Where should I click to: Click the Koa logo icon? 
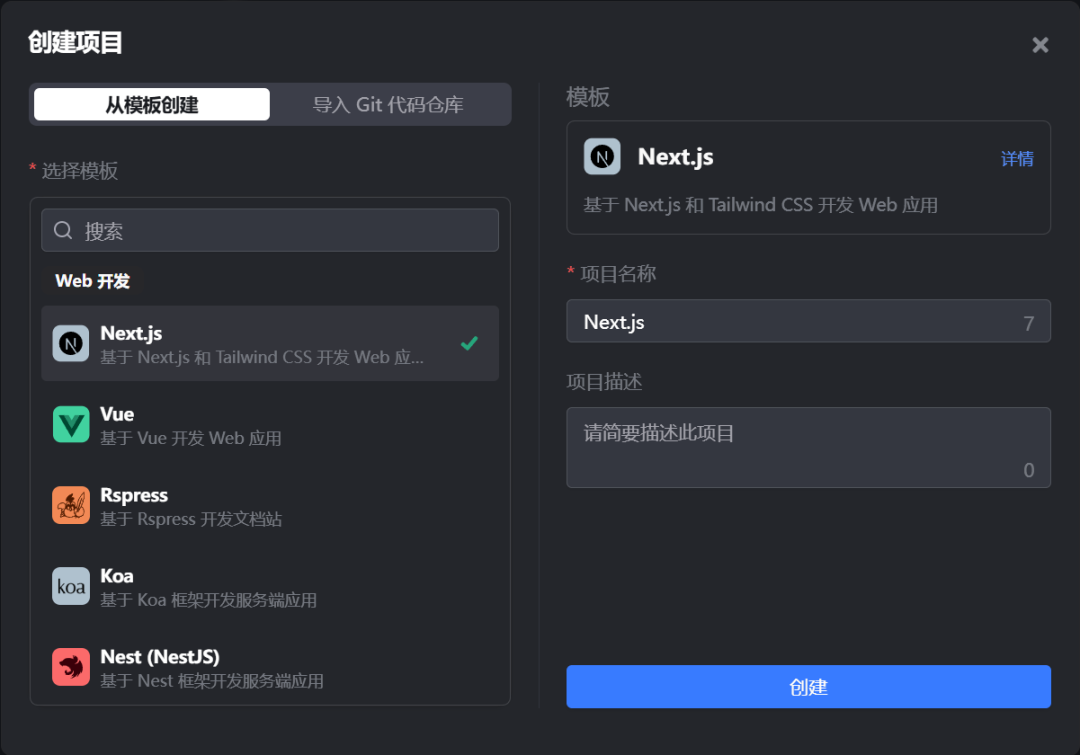tap(71, 587)
